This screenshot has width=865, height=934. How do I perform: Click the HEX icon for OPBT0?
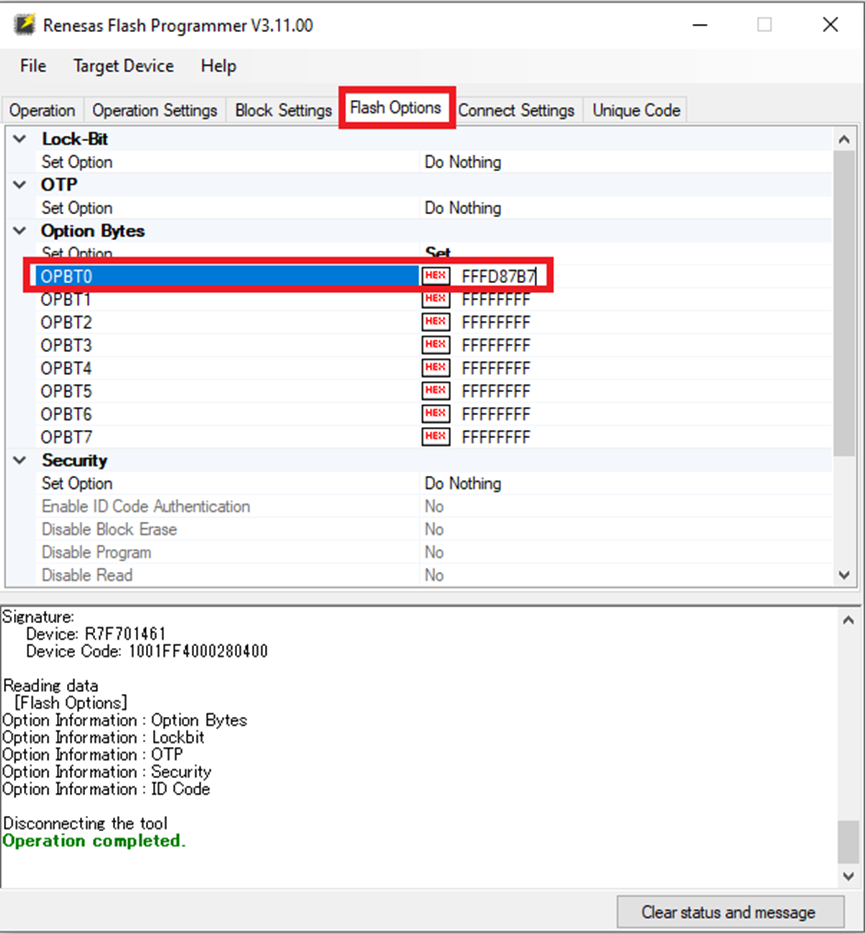(x=435, y=276)
